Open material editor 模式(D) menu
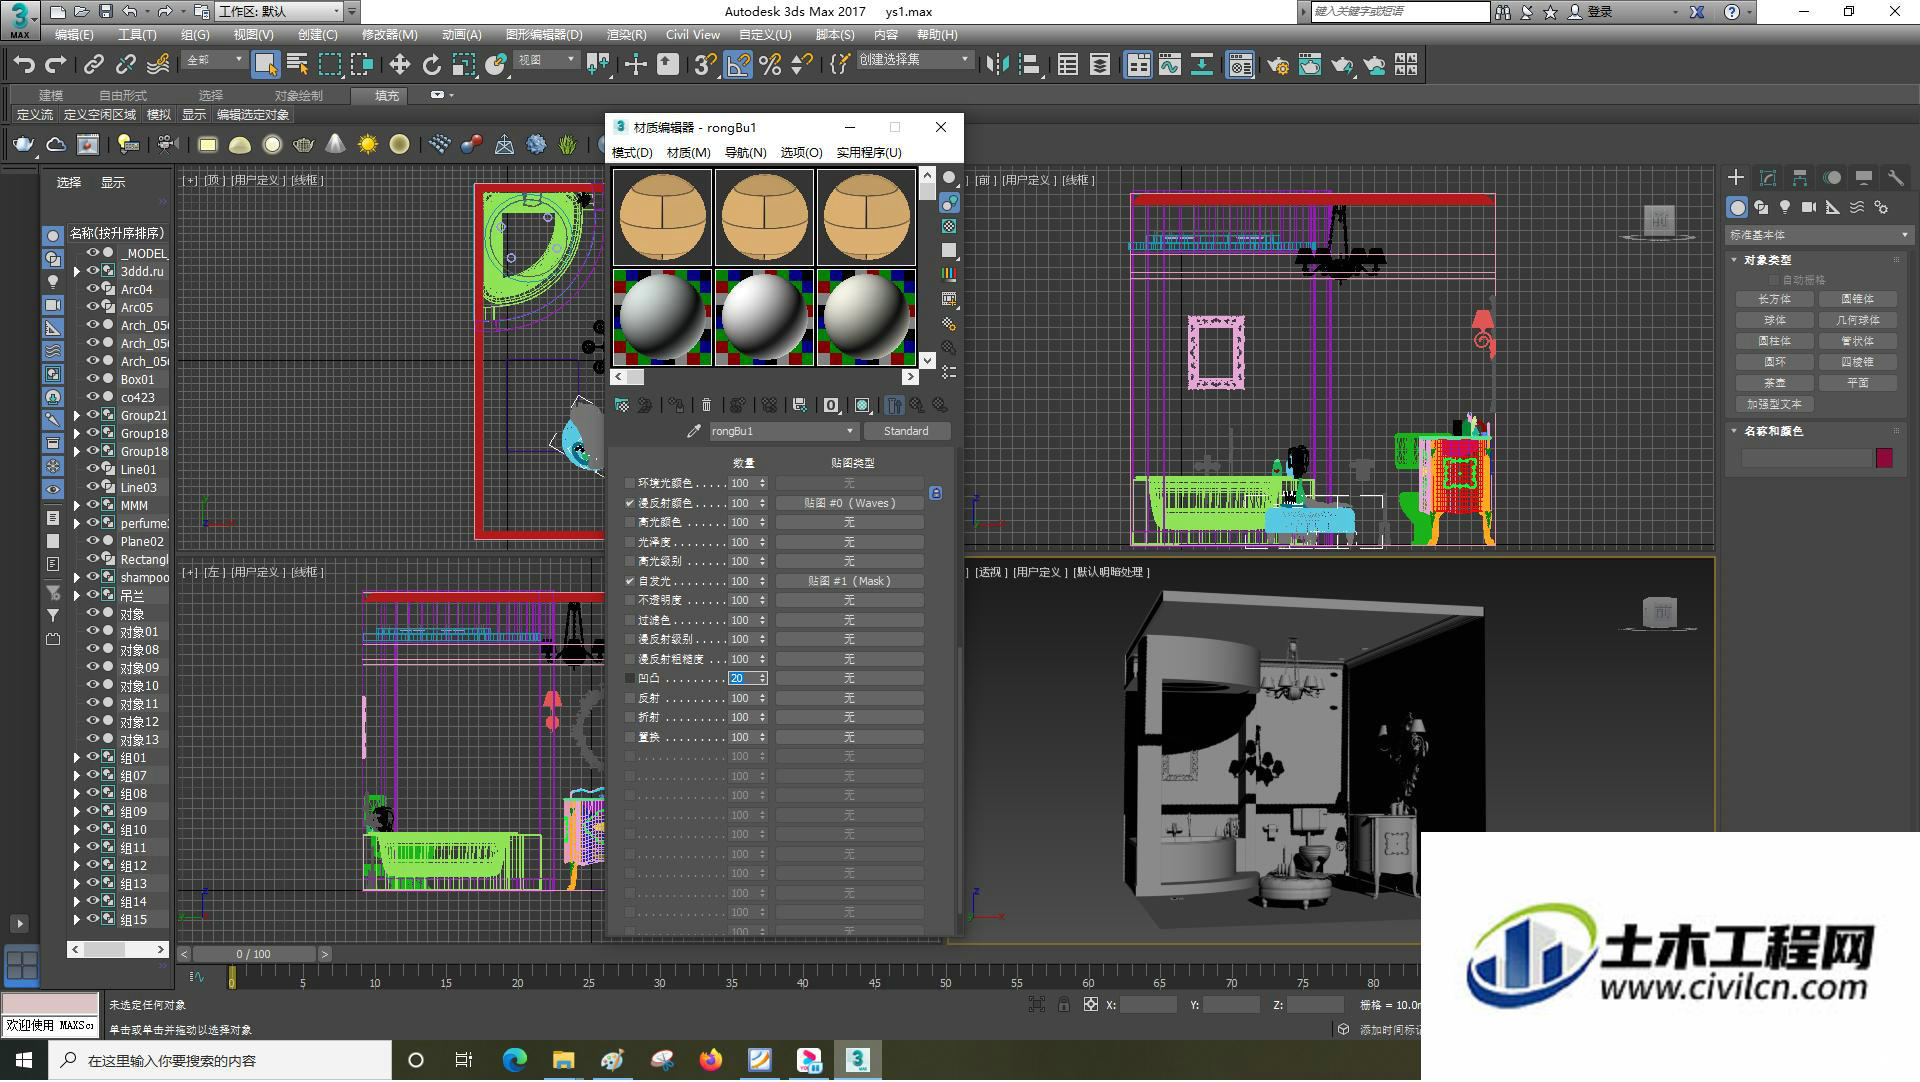This screenshot has width=1920, height=1082. [x=632, y=152]
